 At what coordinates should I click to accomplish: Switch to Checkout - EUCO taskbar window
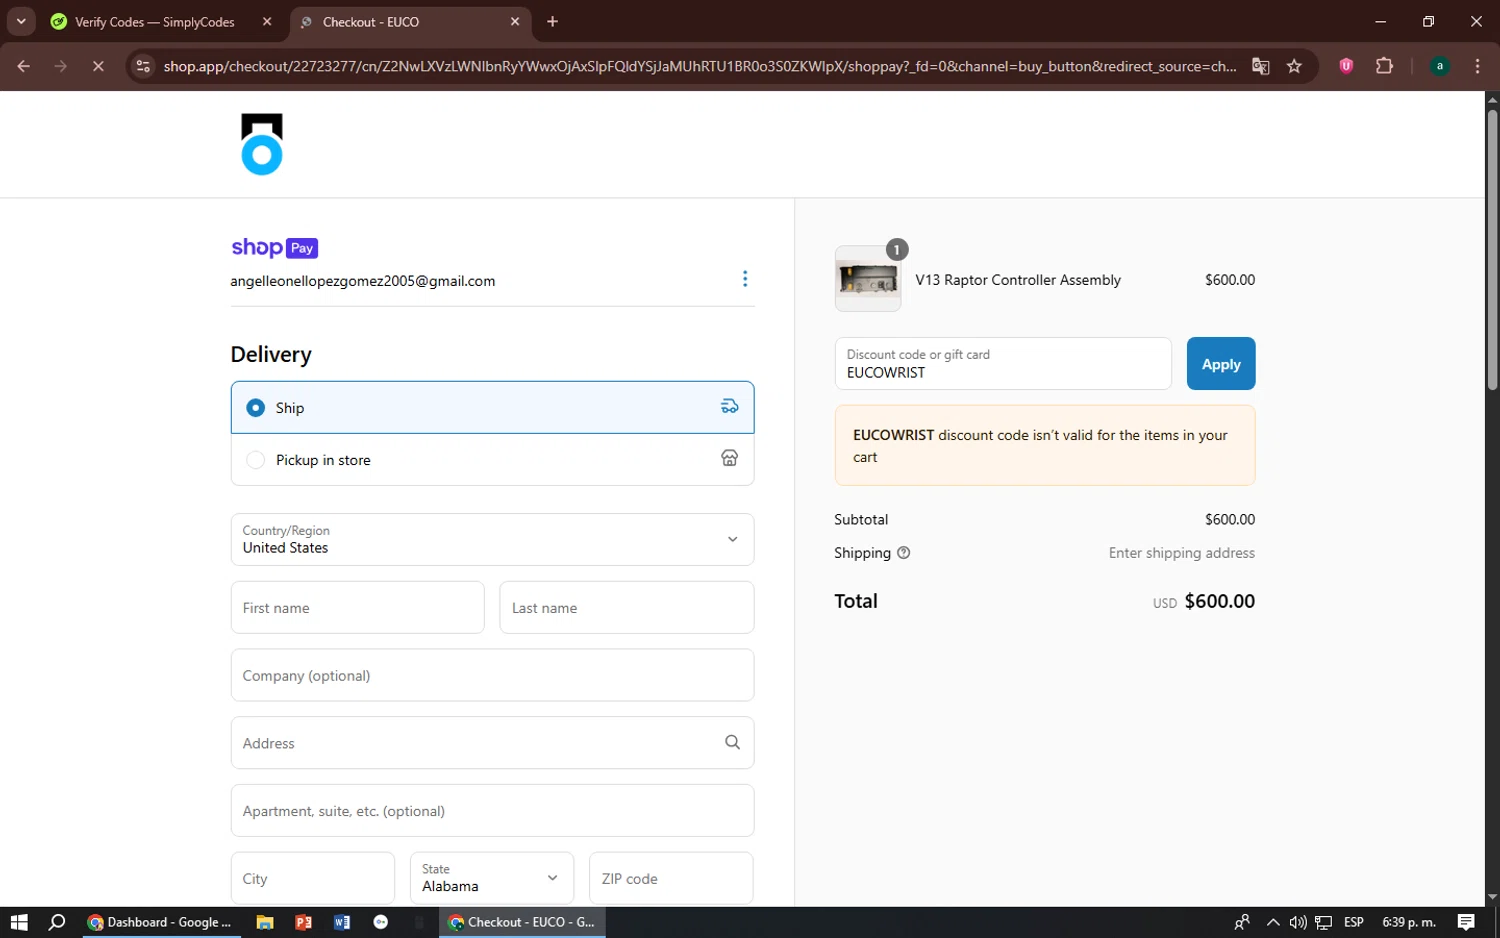[x=522, y=922]
